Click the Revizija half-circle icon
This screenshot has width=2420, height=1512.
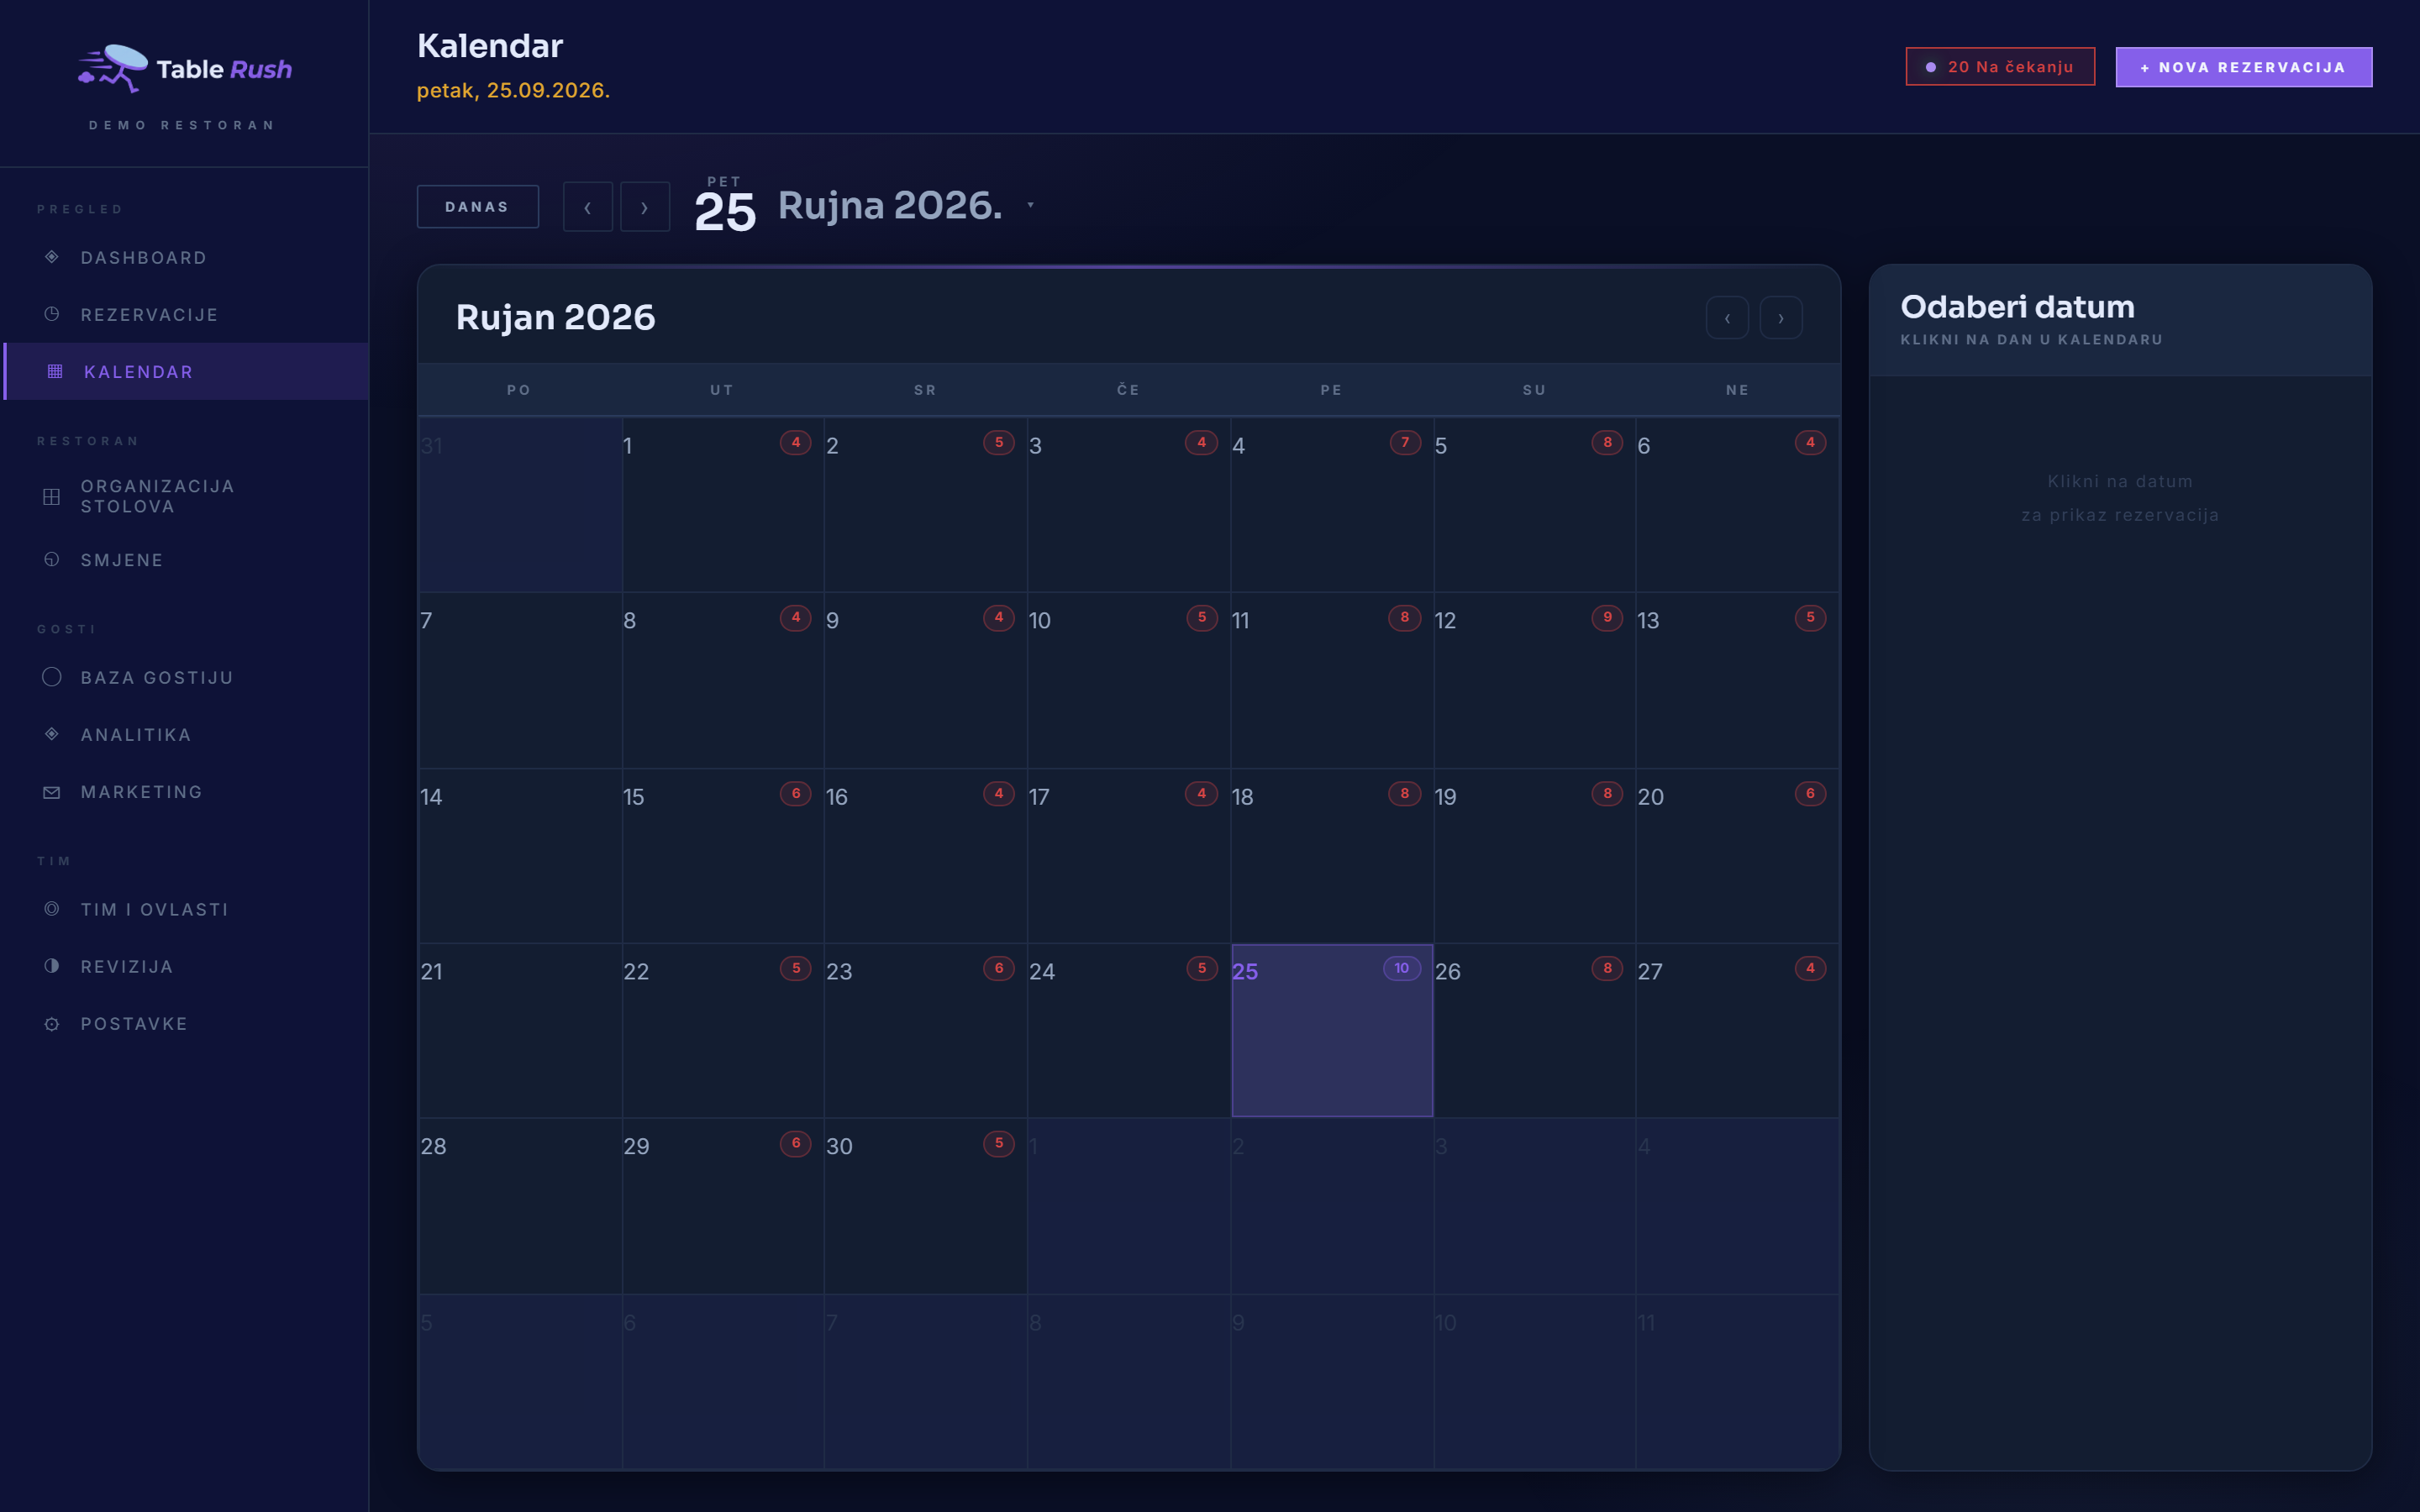coord(52,966)
